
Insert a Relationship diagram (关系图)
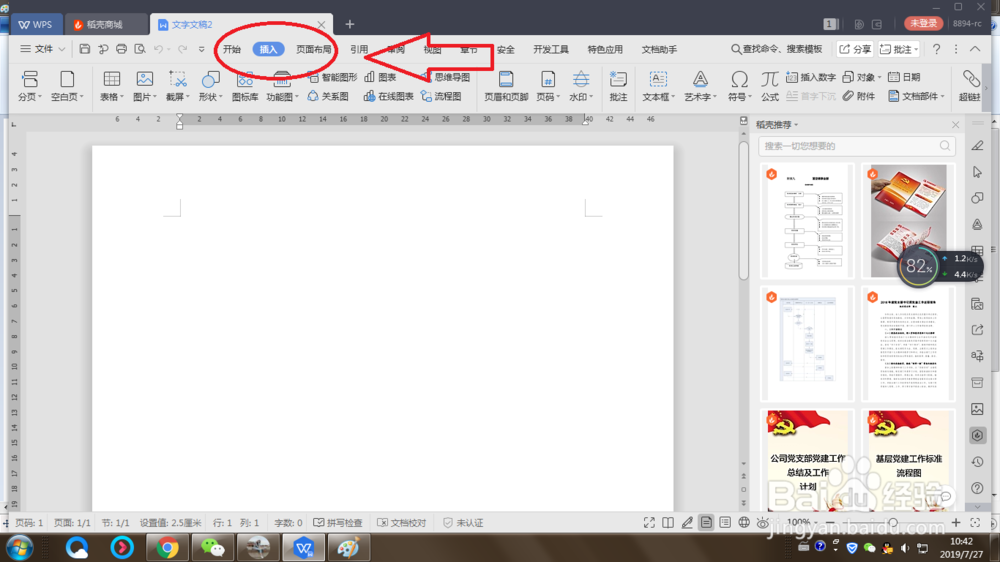coord(328,96)
